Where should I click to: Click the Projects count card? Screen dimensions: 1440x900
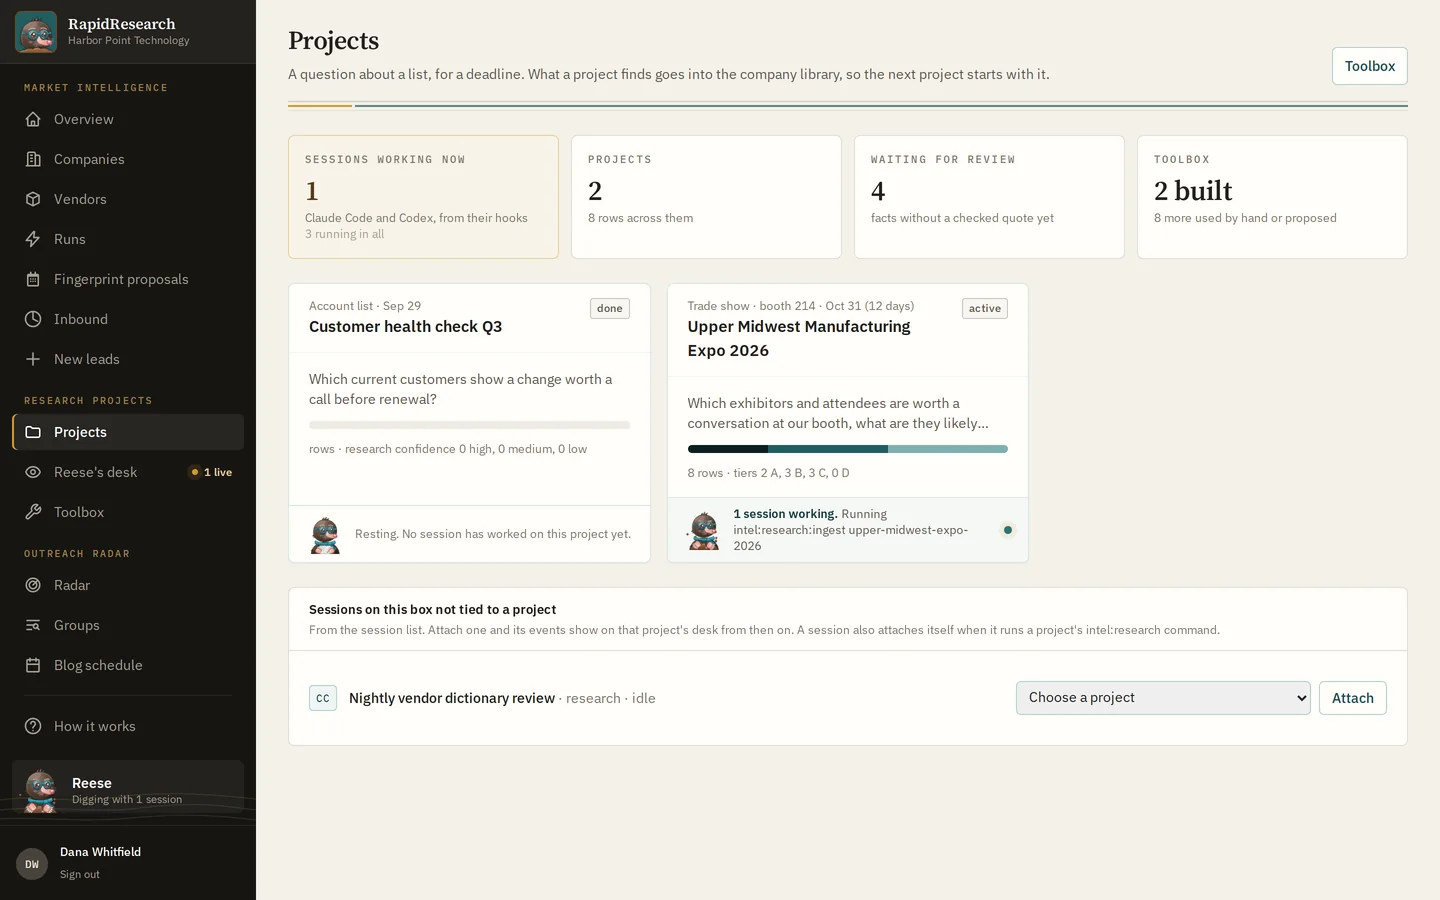[706, 197]
